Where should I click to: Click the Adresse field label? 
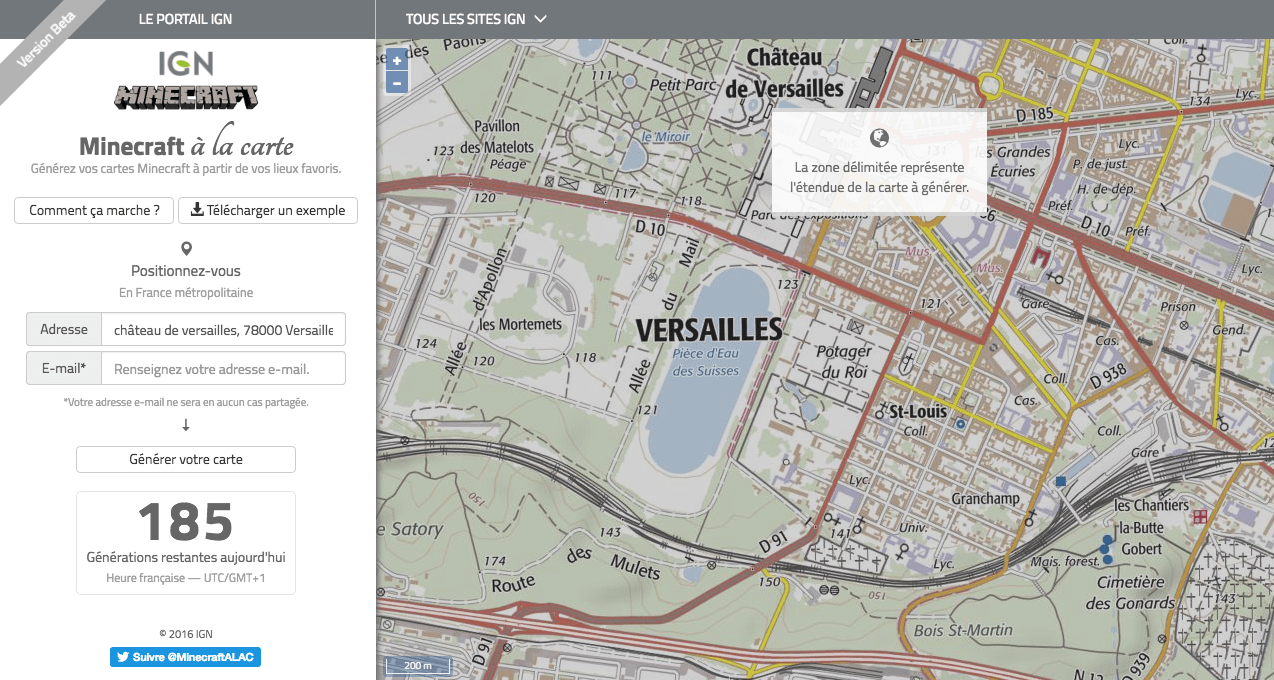click(64, 329)
